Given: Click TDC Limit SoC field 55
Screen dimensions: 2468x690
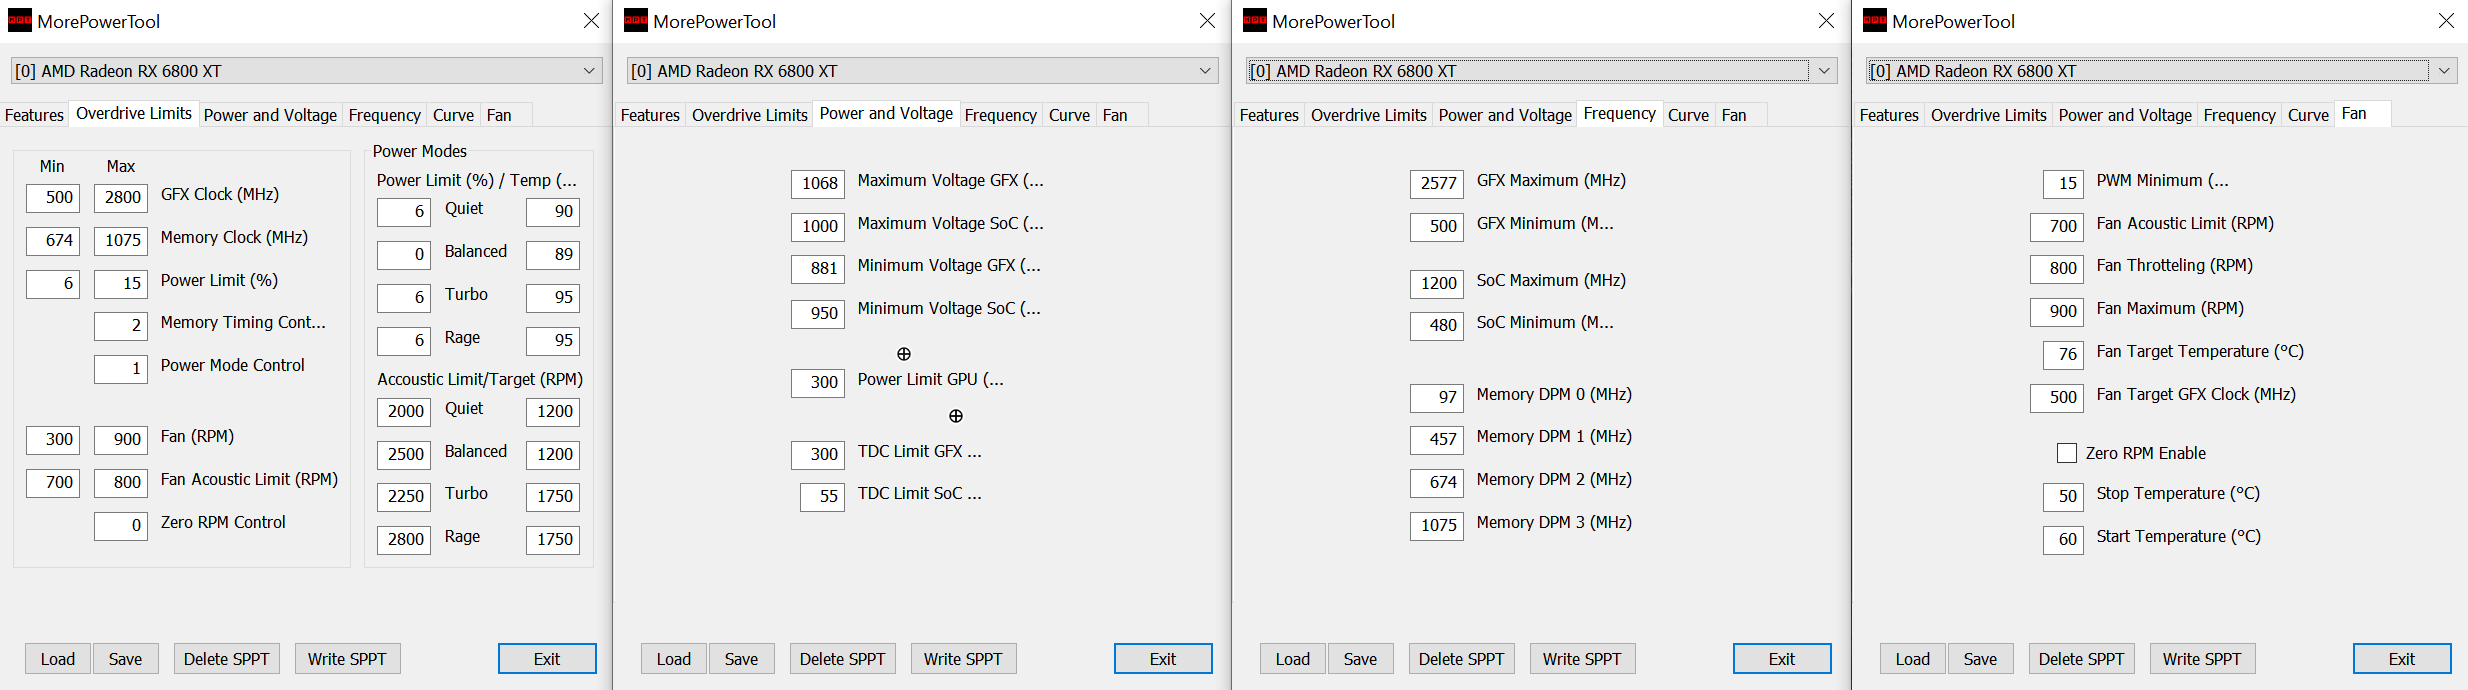Looking at the screenshot, I should tap(822, 497).
